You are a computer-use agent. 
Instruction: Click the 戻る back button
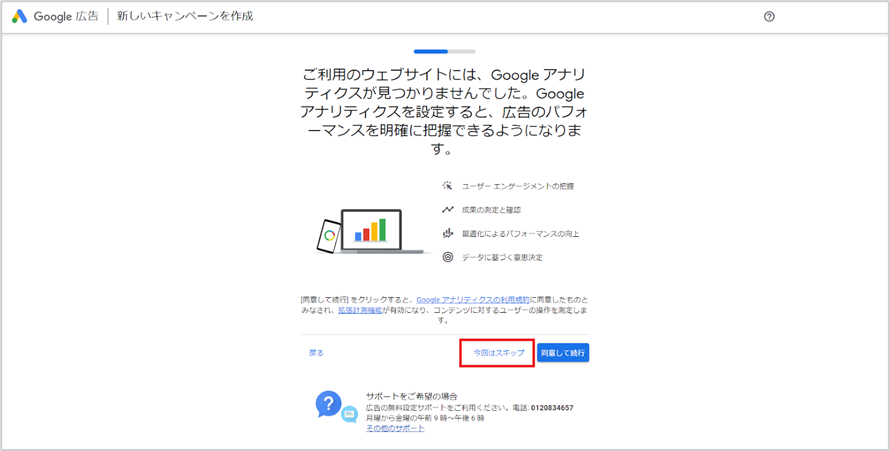316,353
